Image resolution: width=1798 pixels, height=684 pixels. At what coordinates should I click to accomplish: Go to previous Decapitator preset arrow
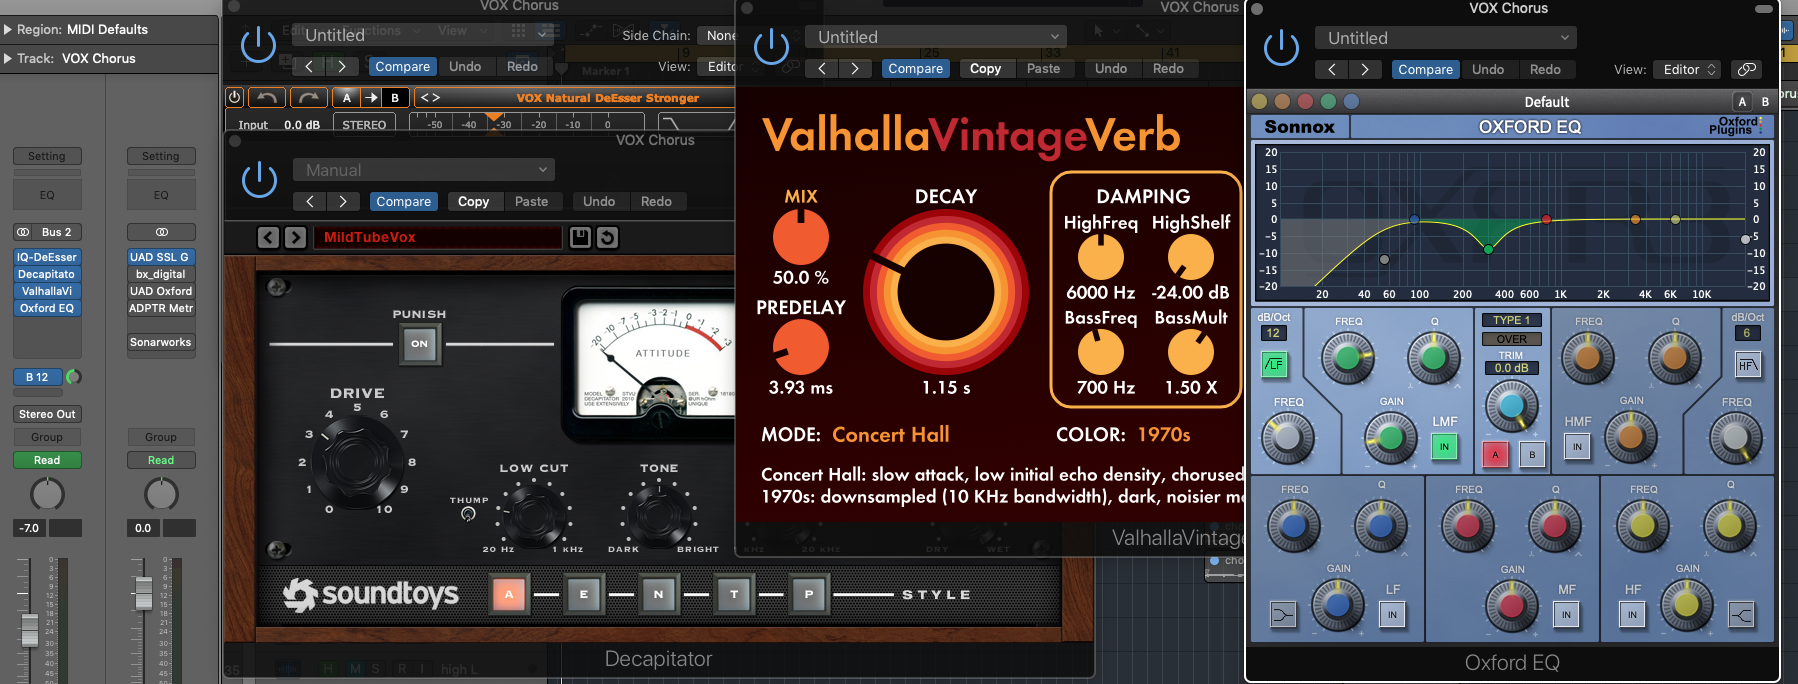pos(268,237)
